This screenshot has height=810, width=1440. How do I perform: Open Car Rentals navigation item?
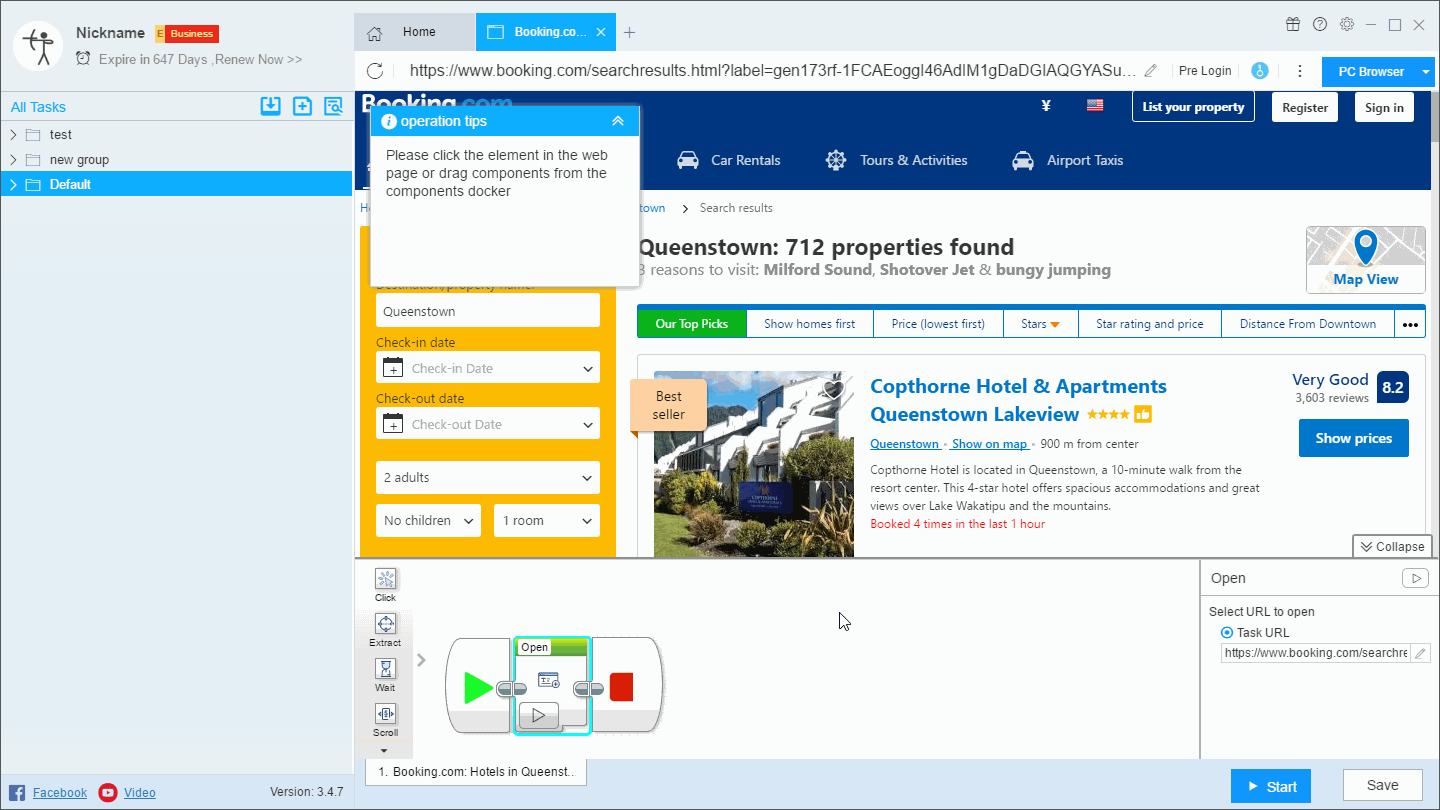(x=728, y=160)
